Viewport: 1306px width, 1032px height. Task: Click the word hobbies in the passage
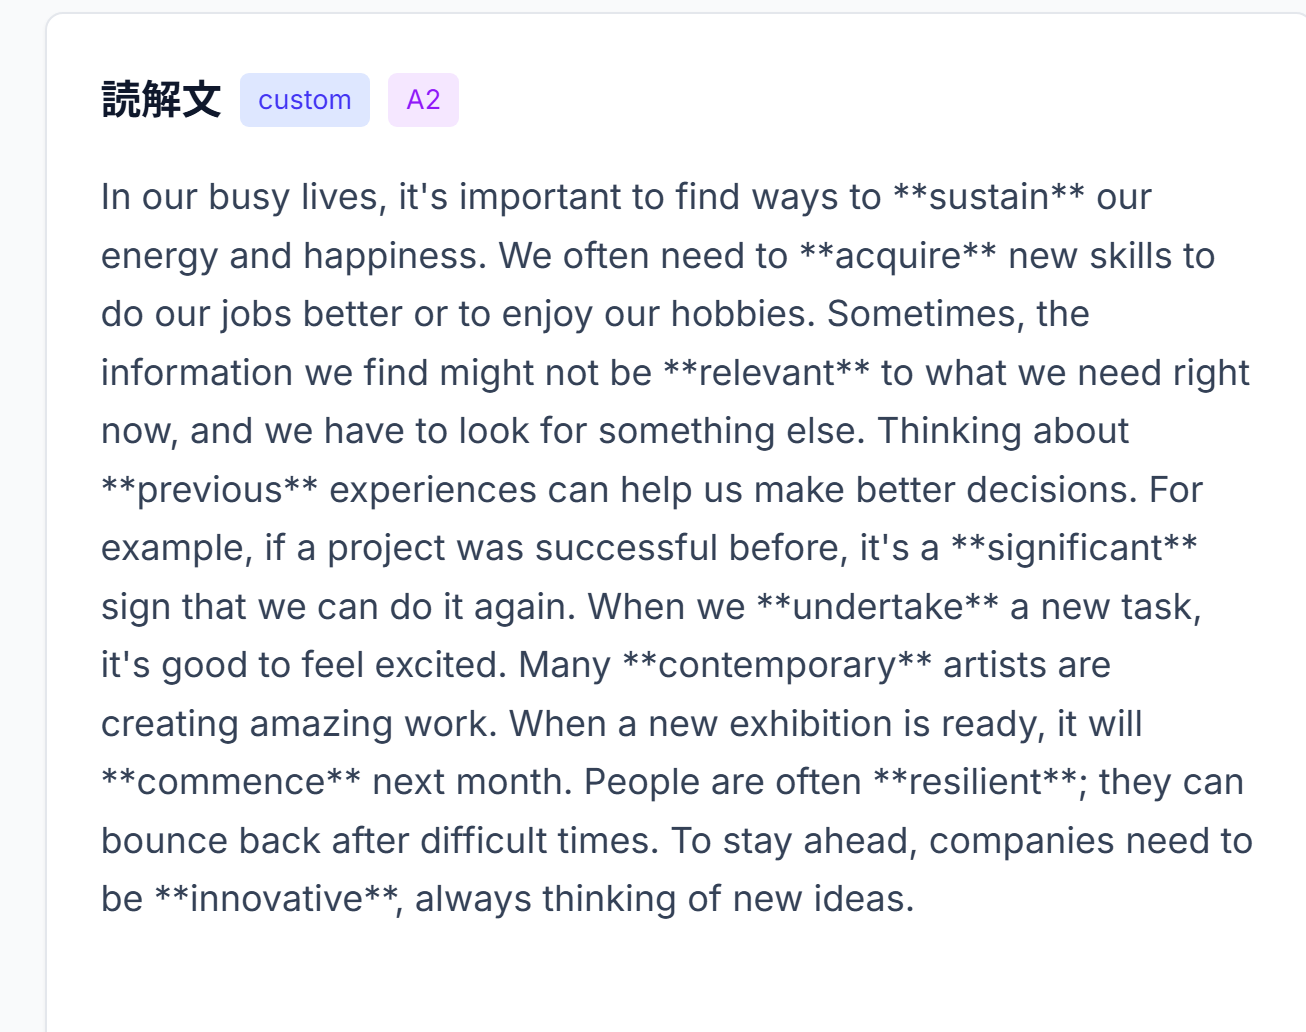[742, 314]
